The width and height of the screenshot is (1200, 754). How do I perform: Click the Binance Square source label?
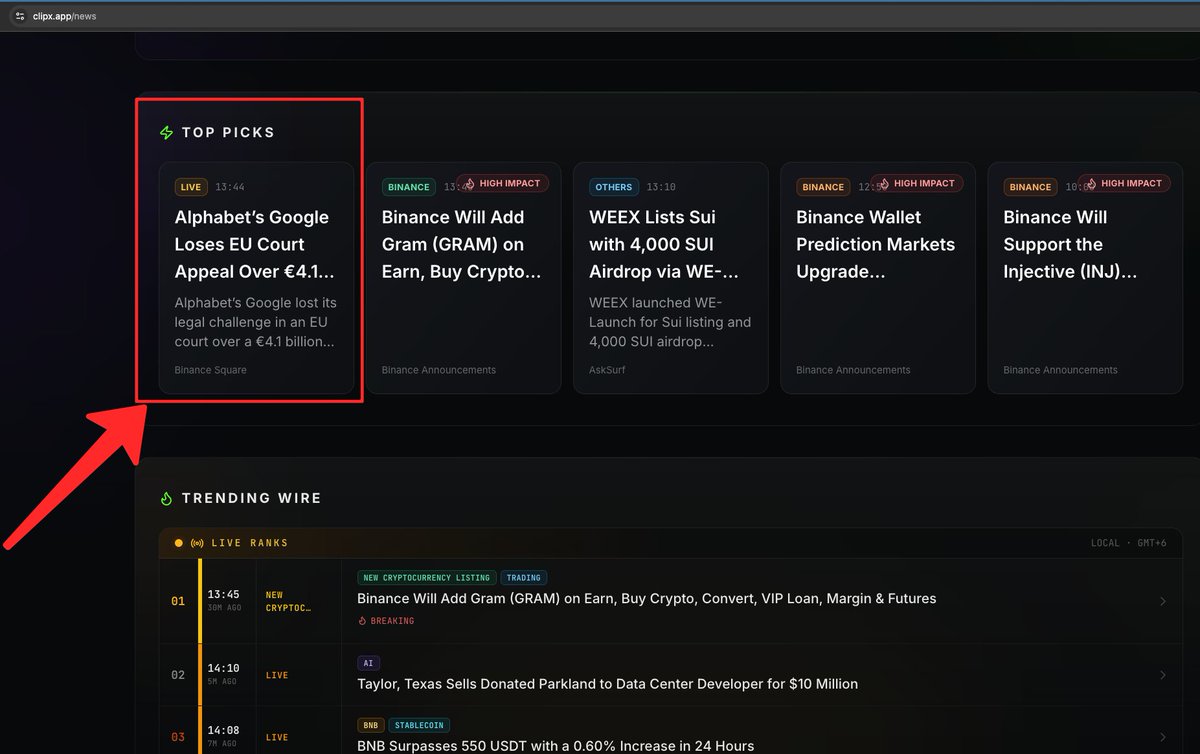211,370
